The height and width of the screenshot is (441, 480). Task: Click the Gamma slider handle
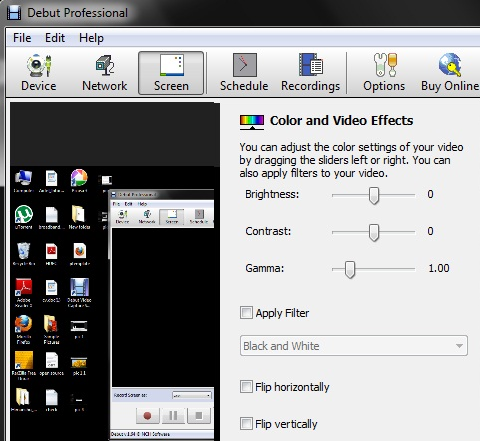[350, 269]
